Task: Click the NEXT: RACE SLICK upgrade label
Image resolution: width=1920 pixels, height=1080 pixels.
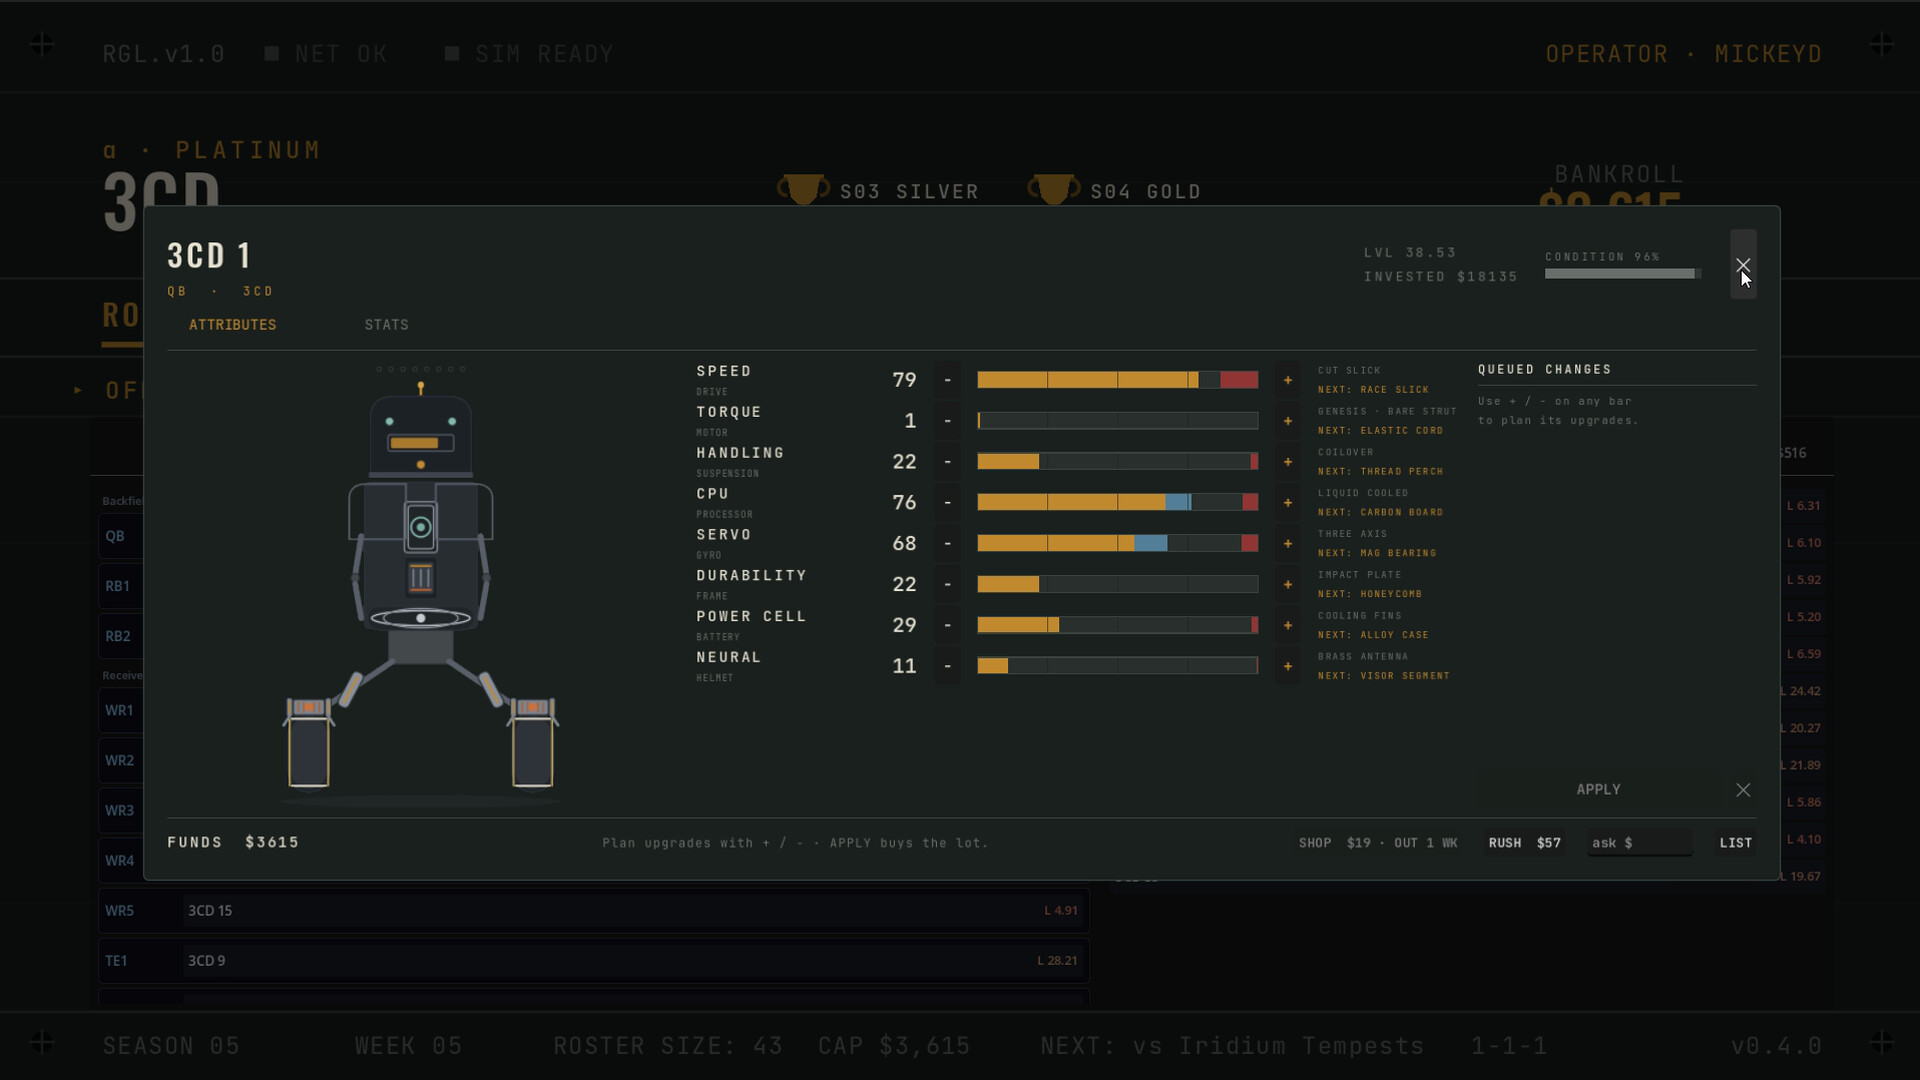Action: pos(1373,390)
